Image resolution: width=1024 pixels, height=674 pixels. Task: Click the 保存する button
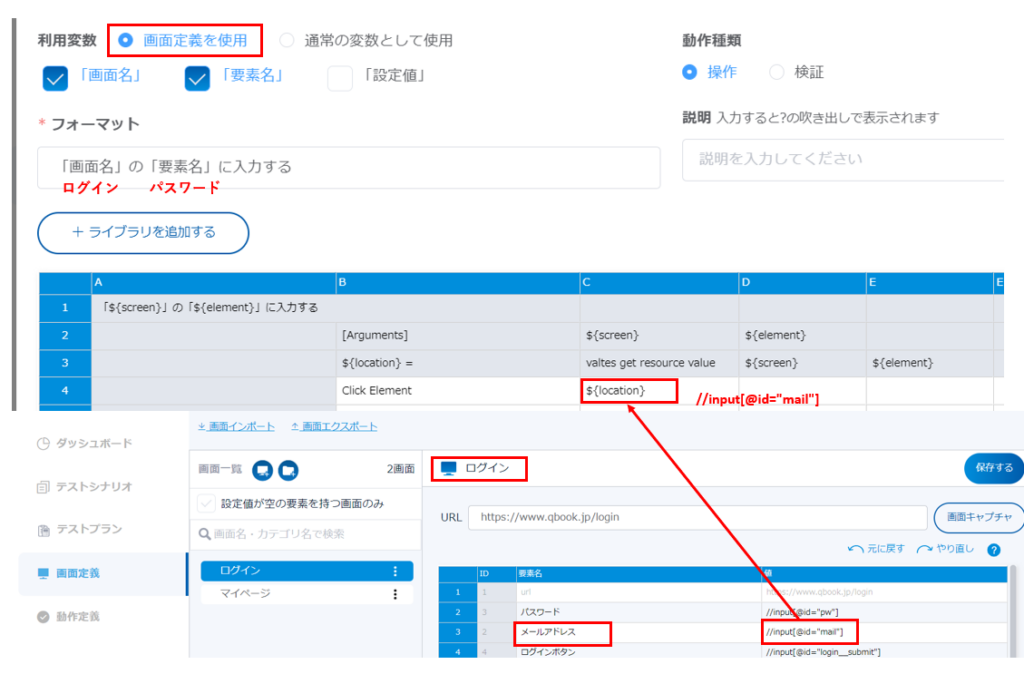coord(993,468)
